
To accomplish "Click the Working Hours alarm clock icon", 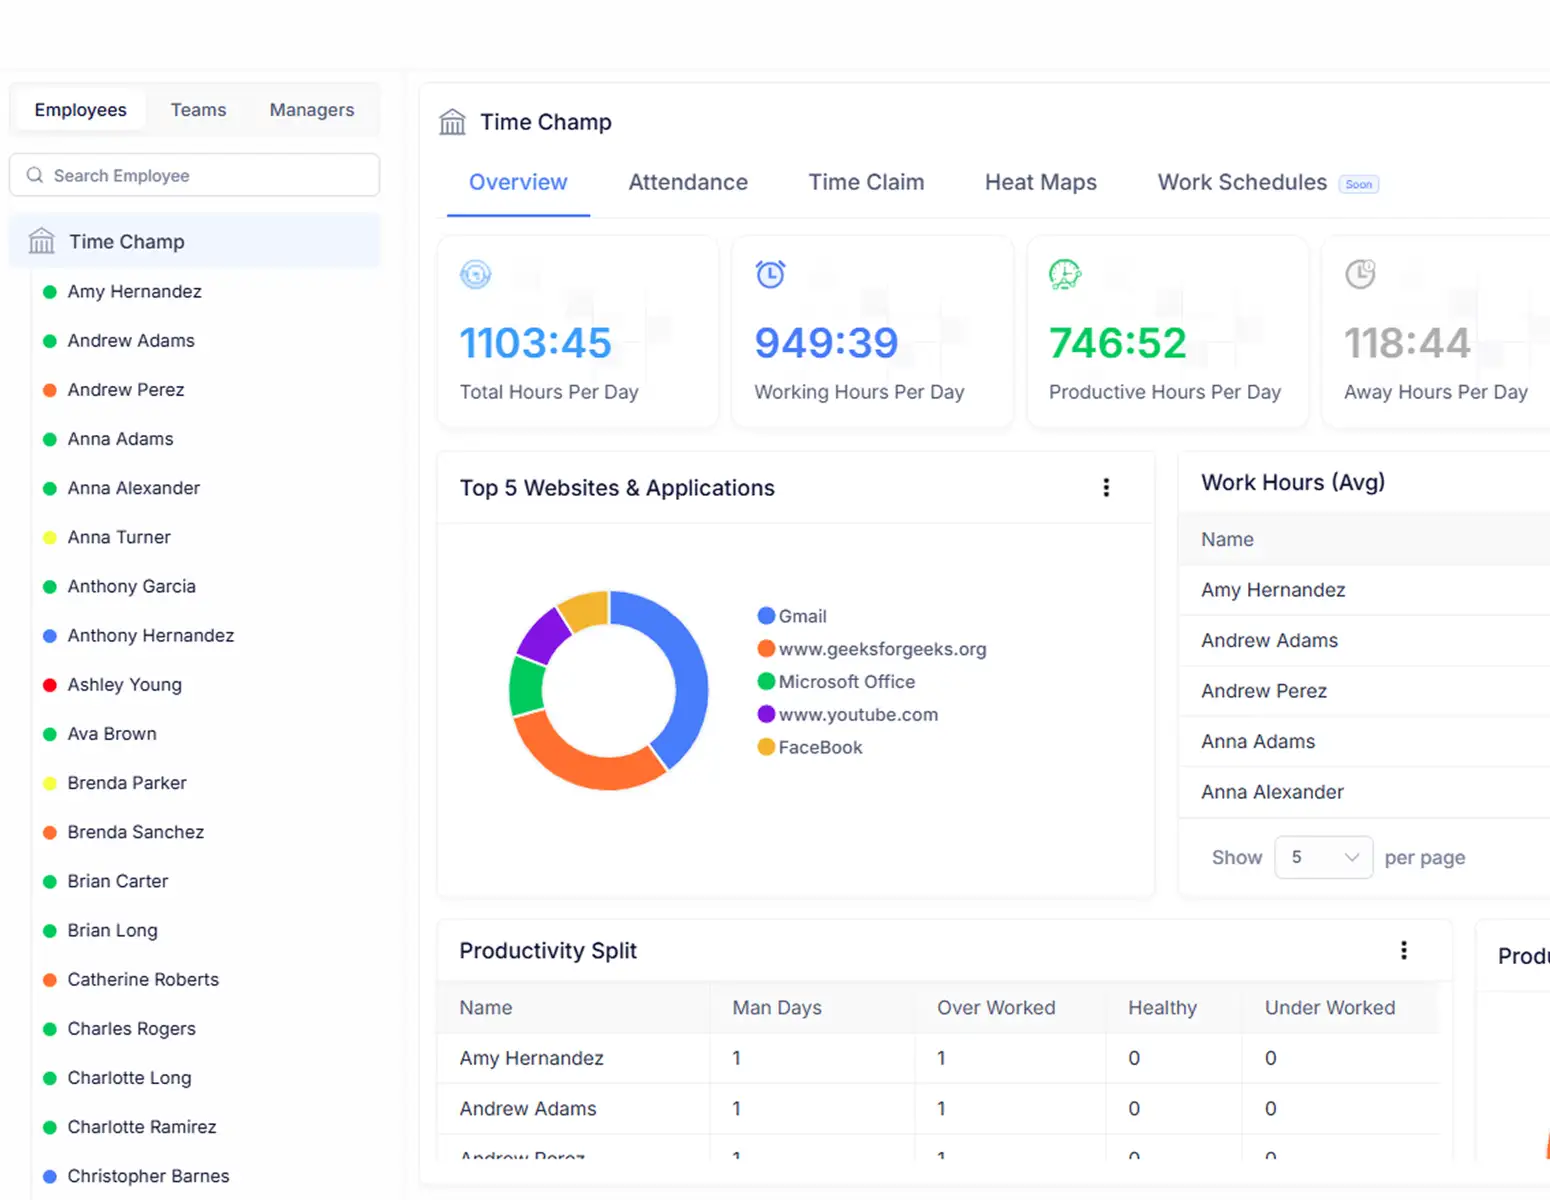I will tap(770, 274).
